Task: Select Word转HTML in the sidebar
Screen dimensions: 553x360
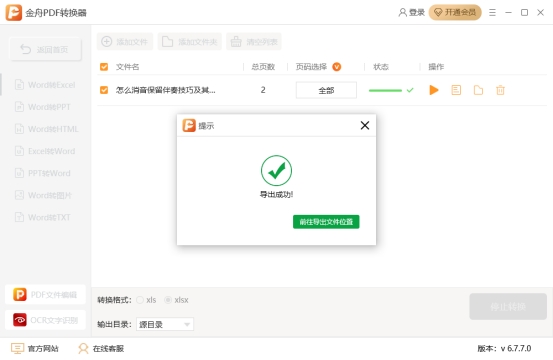Action: point(47,129)
